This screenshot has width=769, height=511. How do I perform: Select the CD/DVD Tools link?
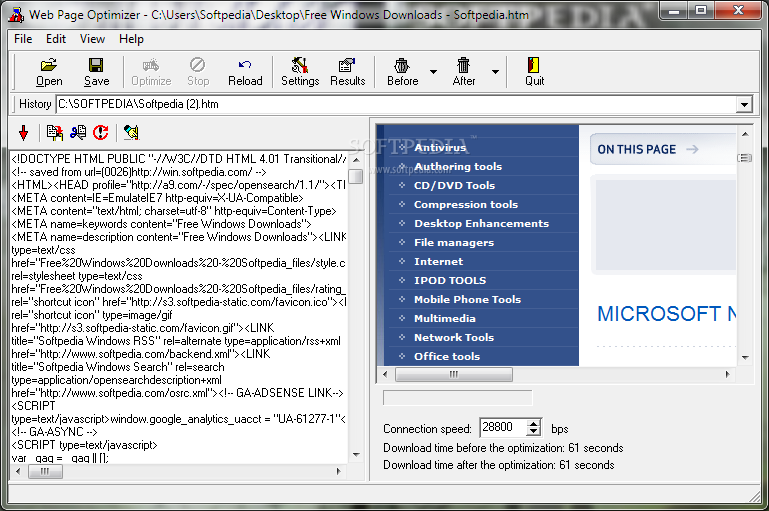click(455, 185)
